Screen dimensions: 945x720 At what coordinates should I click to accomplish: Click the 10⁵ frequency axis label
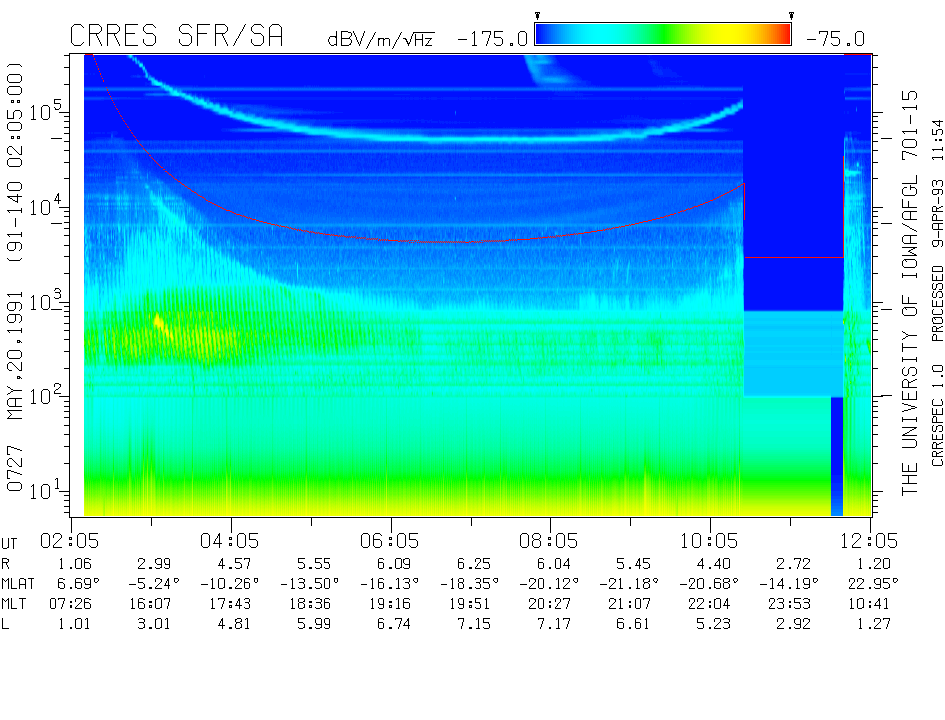45,111
